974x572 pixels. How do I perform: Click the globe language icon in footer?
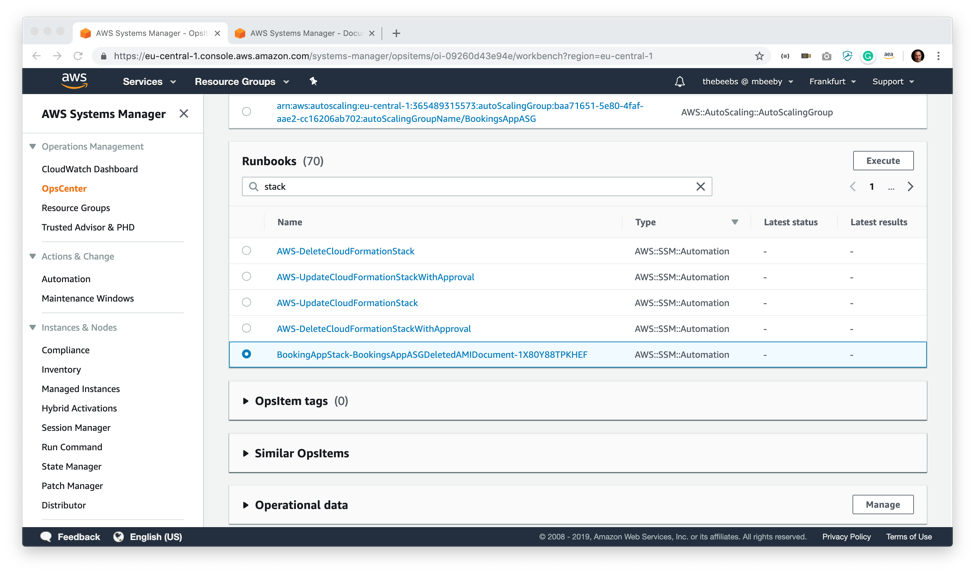tap(119, 537)
